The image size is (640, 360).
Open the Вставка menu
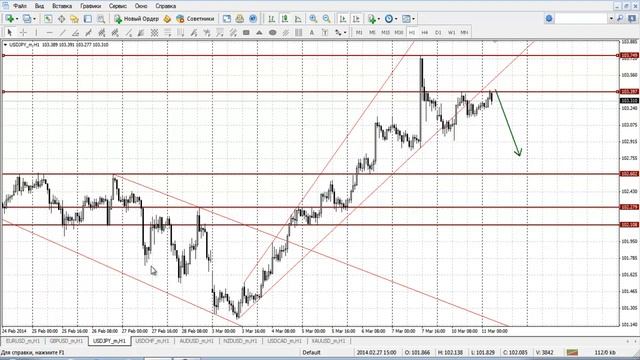pyautogui.click(x=62, y=6)
